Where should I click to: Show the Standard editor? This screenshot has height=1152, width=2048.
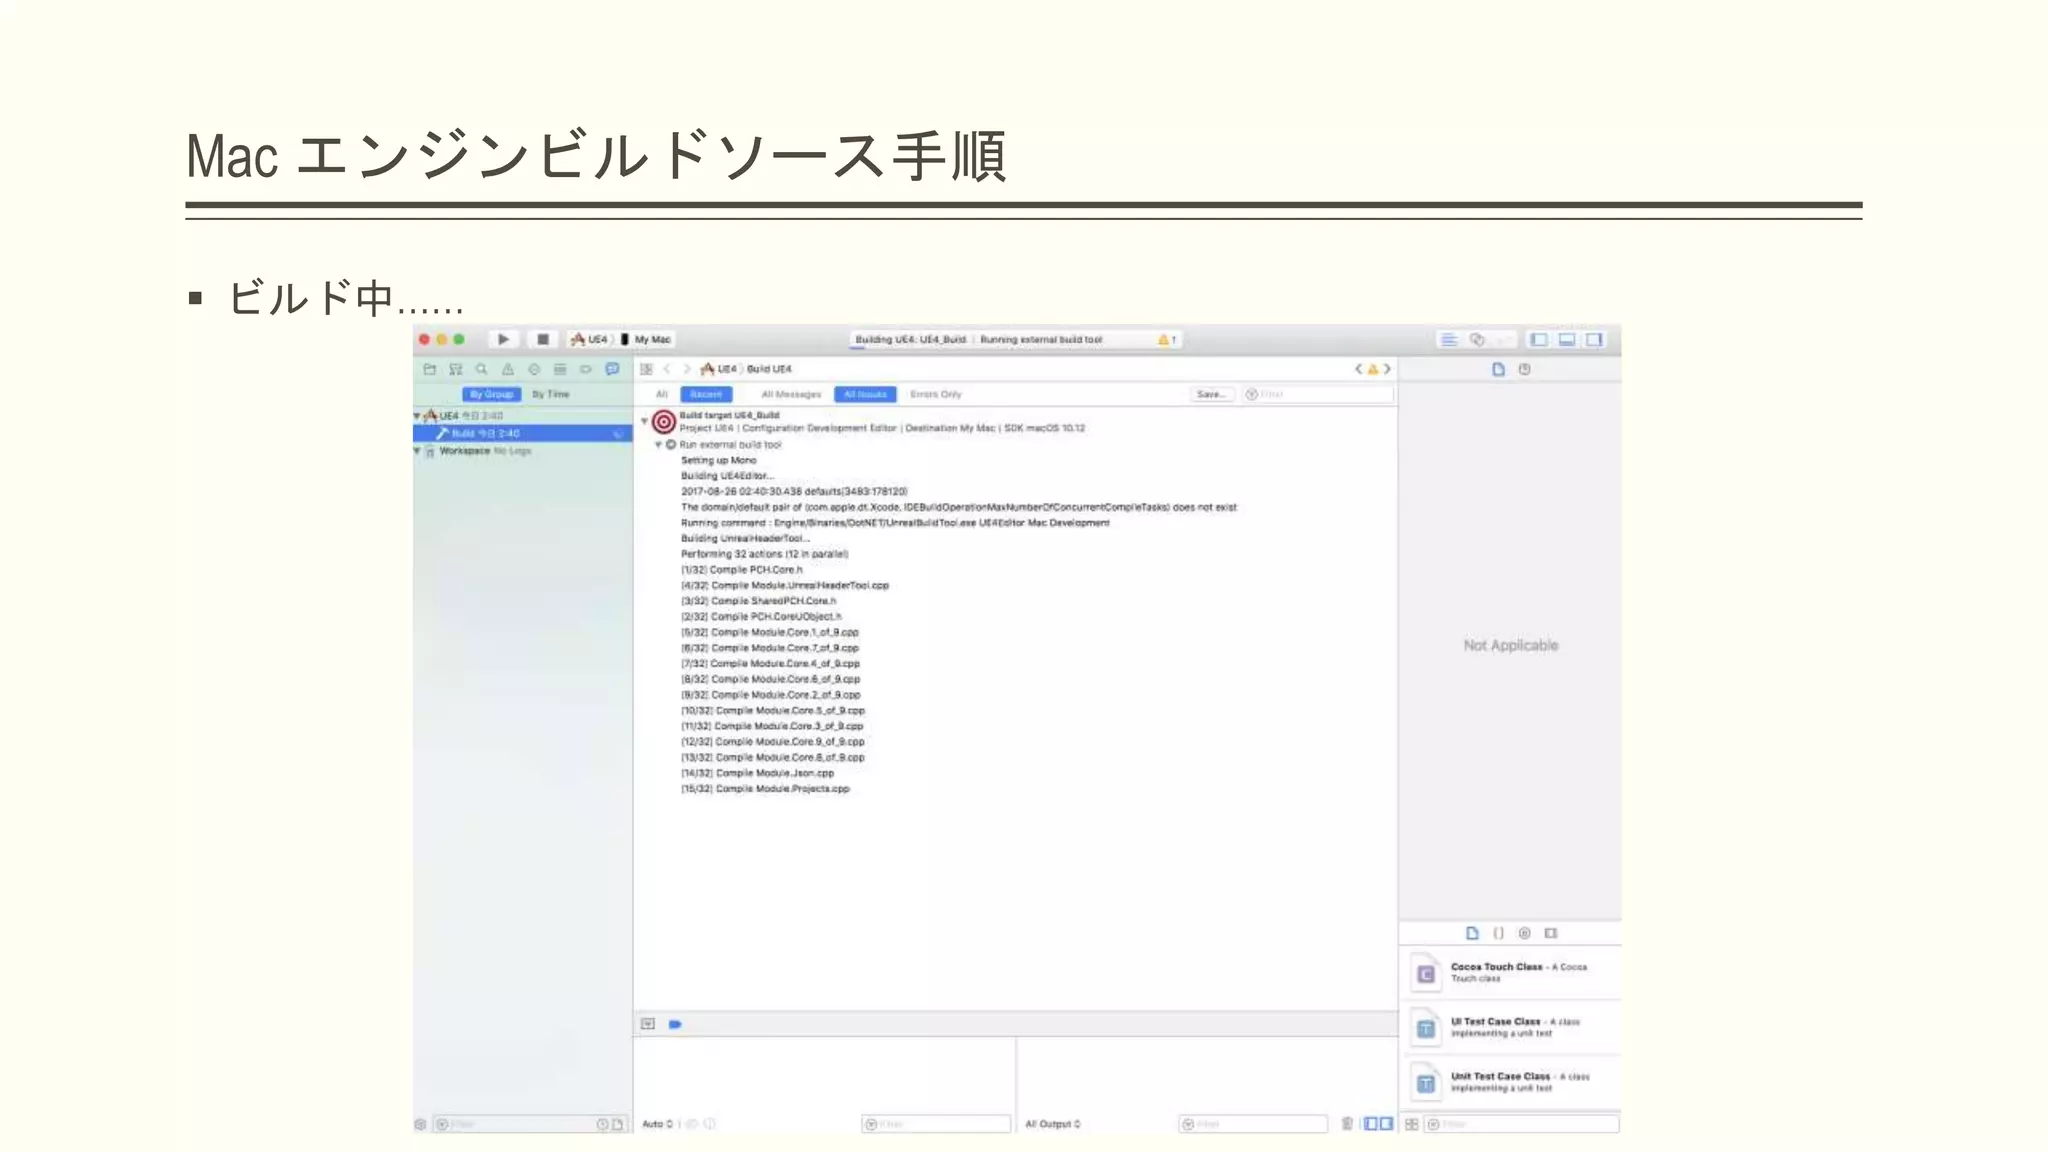point(1448,340)
